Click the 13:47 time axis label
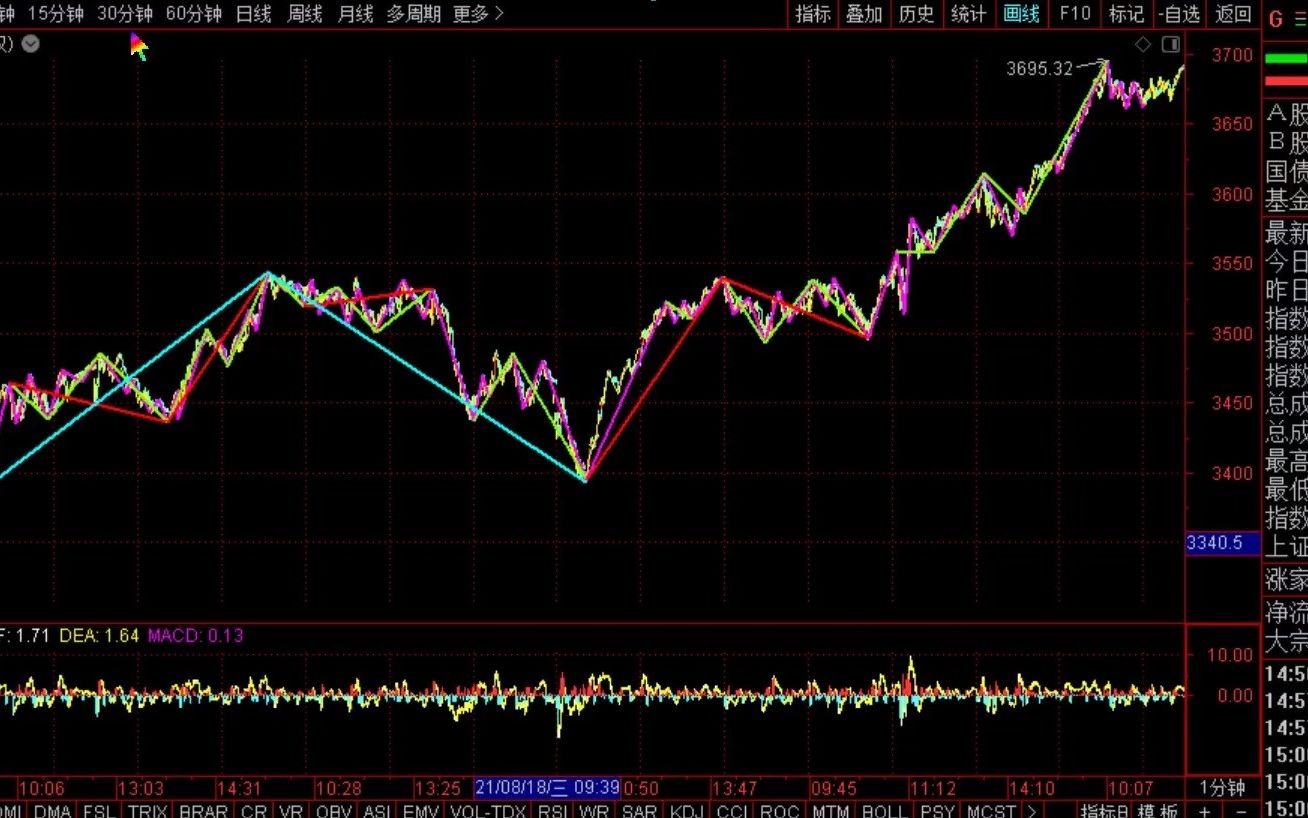 (x=734, y=788)
